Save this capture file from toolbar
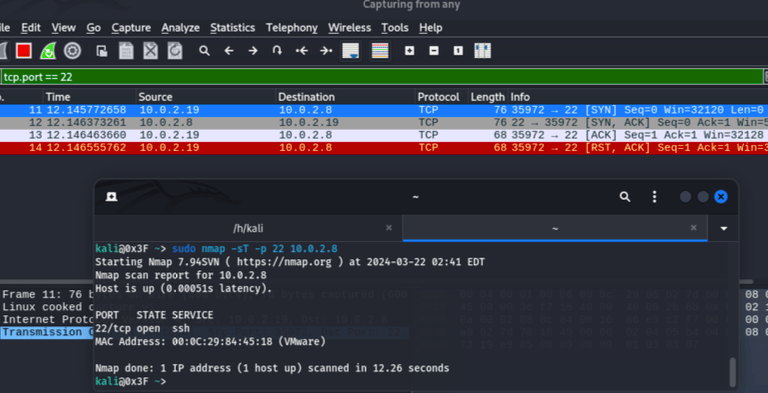Image resolution: width=768 pixels, height=393 pixels. click(126, 51)
